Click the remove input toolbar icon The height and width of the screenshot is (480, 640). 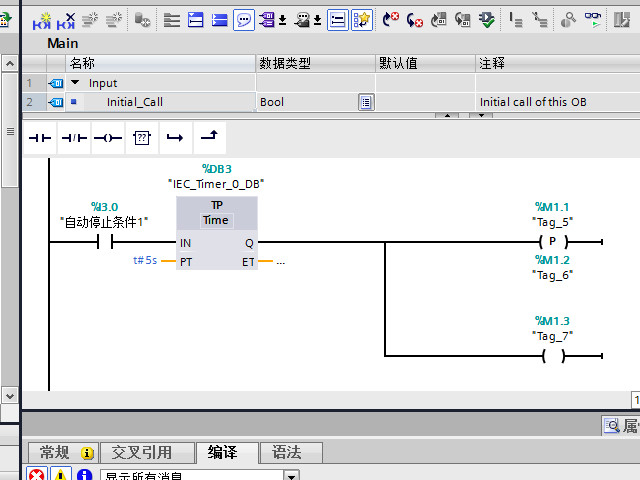pyautogui.click(x=540, y=20)
